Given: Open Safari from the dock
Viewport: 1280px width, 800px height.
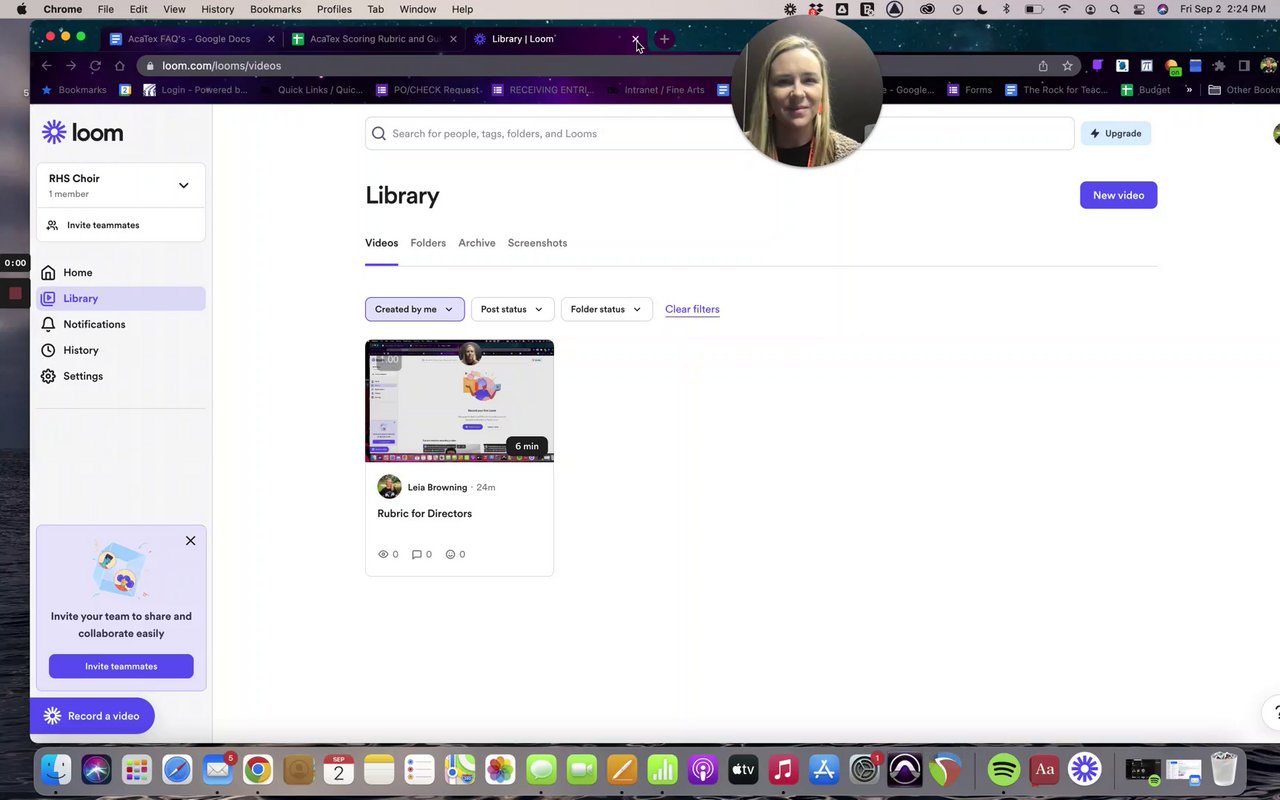Looking at the screenshot, I should pyautogui.click(x=177, y=770).
